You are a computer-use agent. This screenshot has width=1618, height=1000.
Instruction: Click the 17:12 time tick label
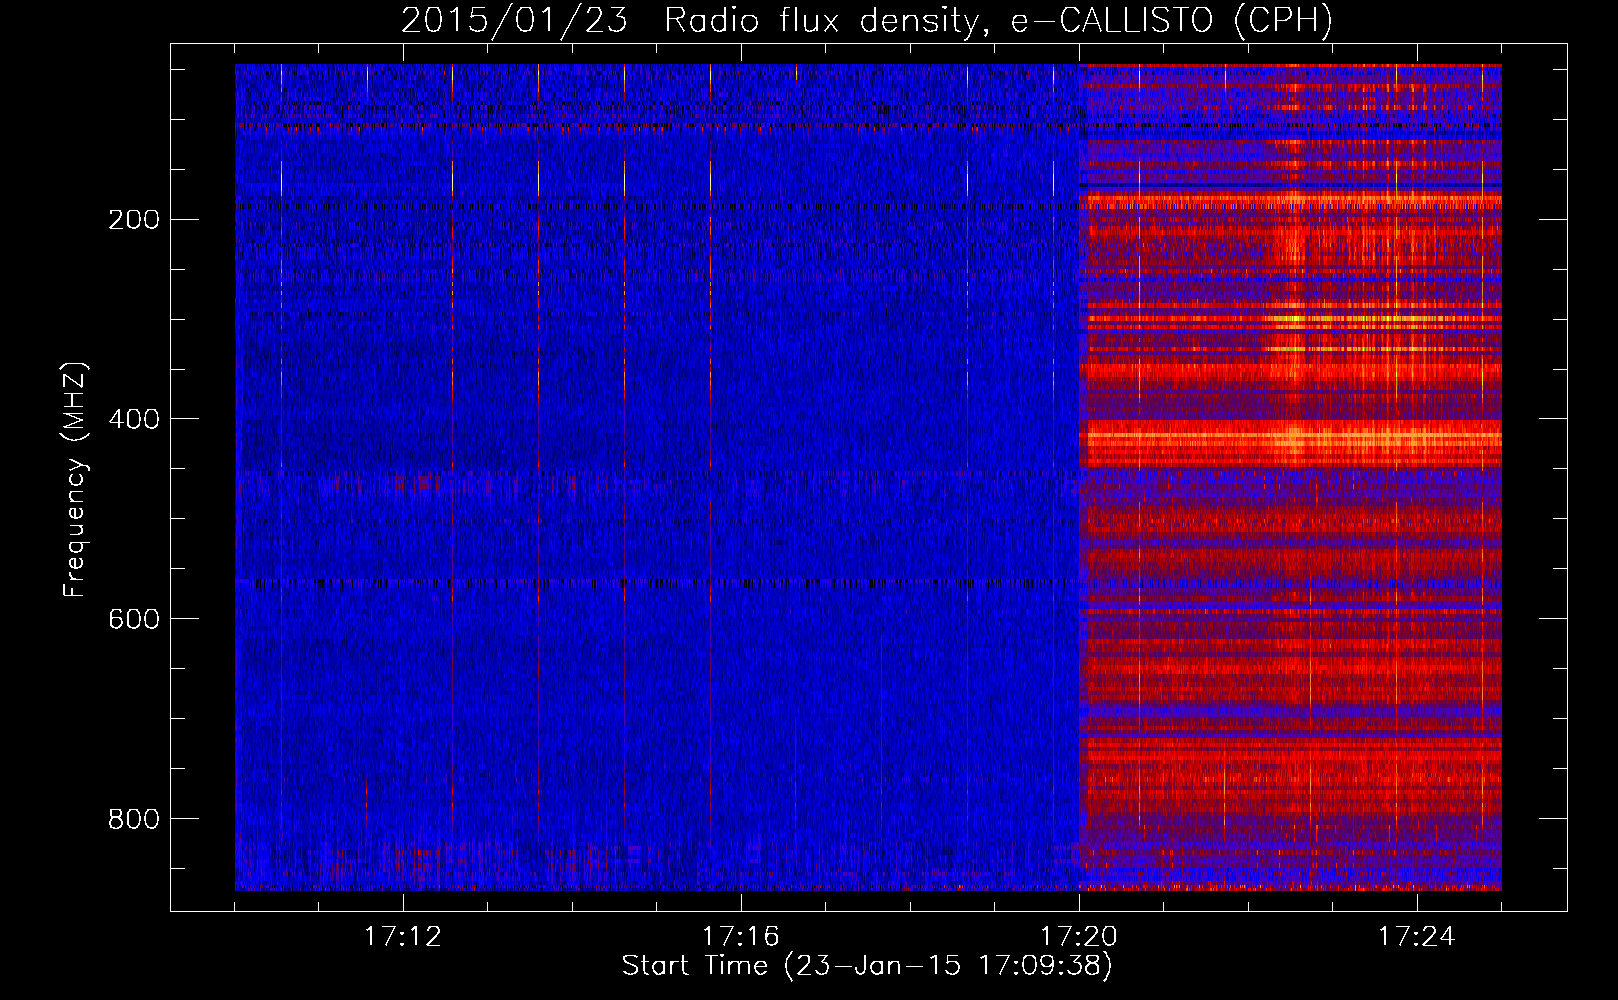[402, 937]
